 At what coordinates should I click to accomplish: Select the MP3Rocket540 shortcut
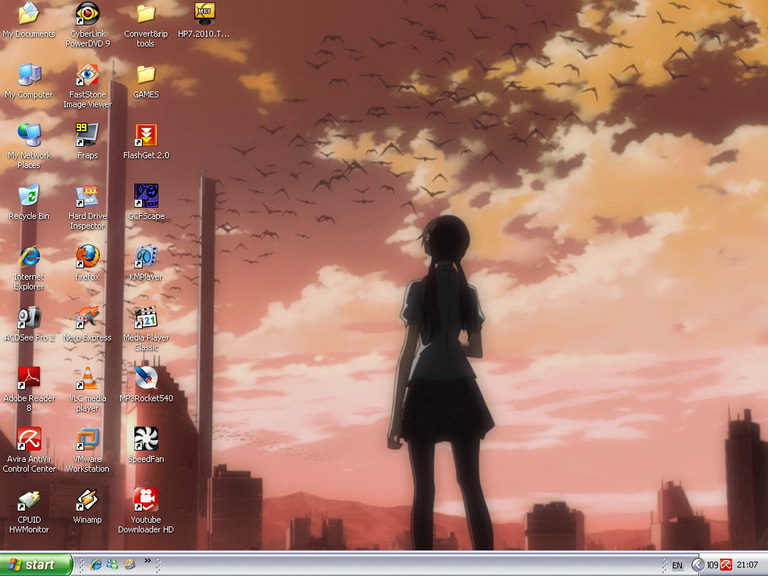click(146, 384)
